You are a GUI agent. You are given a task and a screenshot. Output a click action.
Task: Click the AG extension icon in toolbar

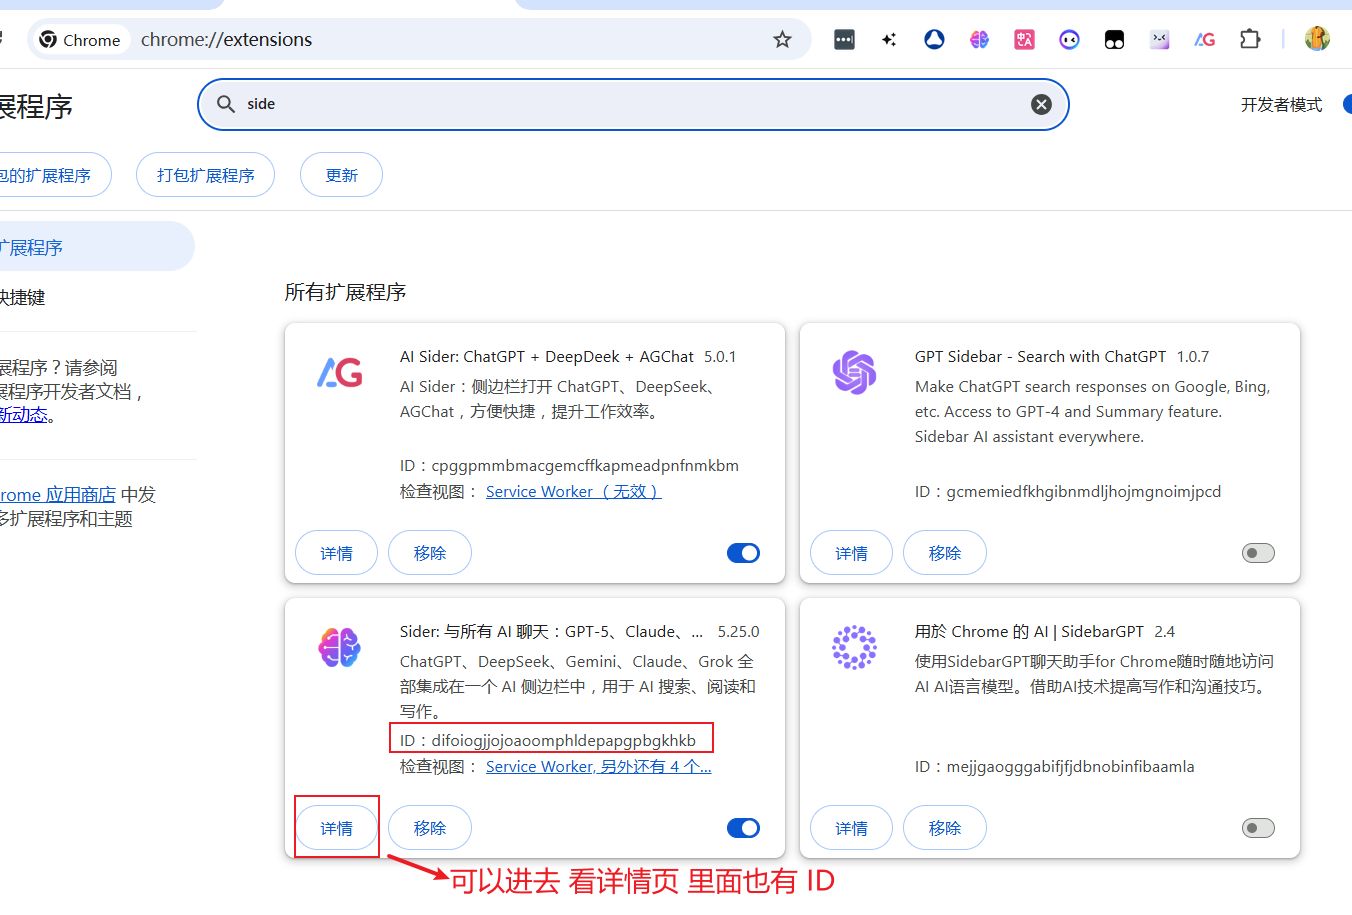point(1205,40)
